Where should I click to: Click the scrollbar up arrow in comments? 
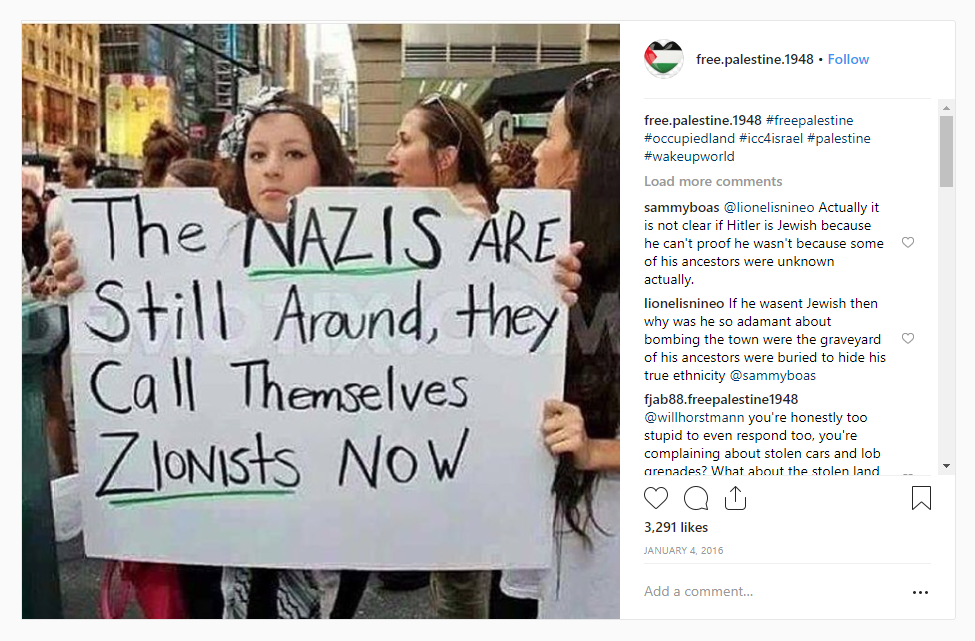[946, 108]
